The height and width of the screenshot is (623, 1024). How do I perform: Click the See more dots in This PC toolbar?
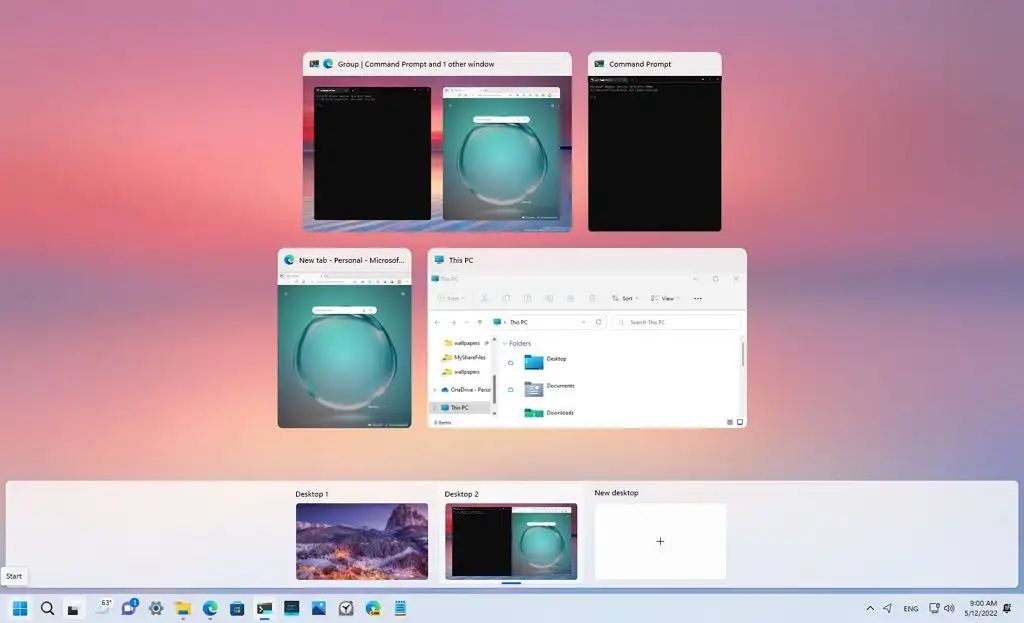(x=698, y=298)
